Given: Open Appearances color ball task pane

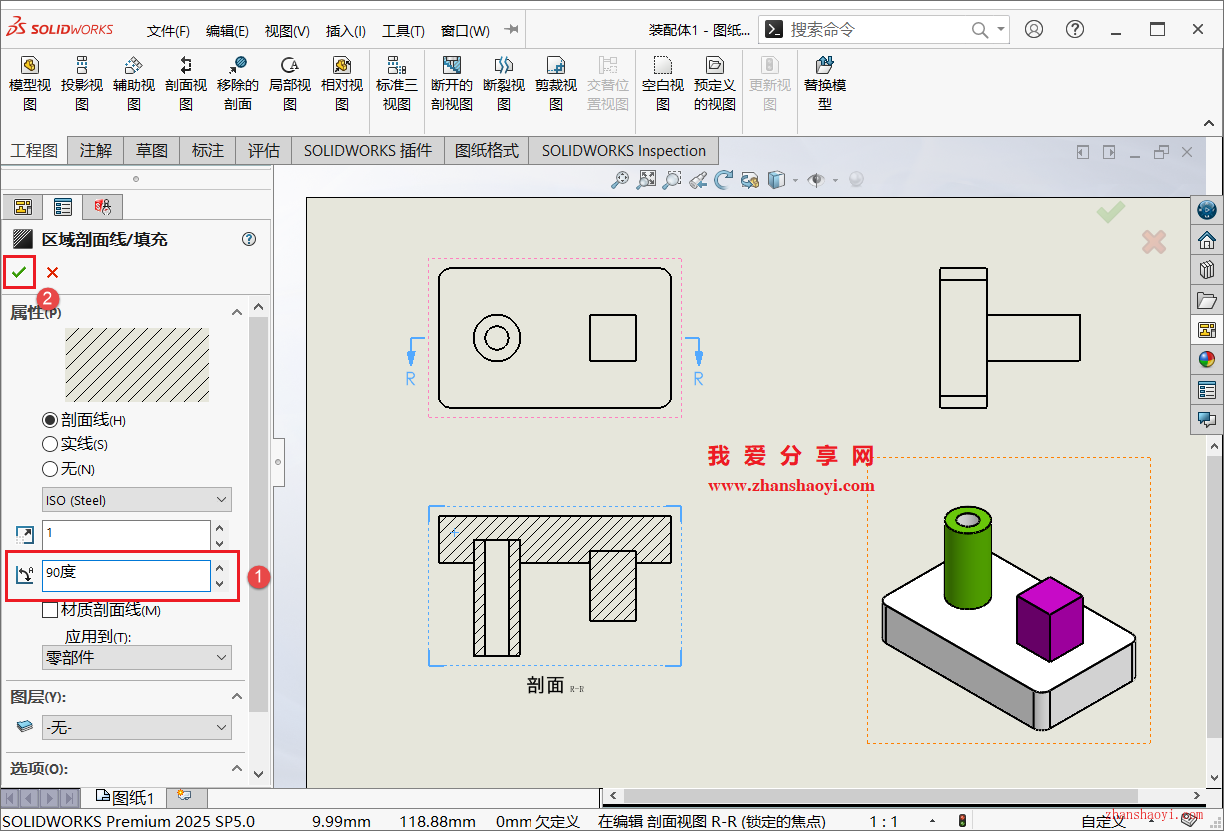Looking at the screenshot, I should coord(1207,360).
